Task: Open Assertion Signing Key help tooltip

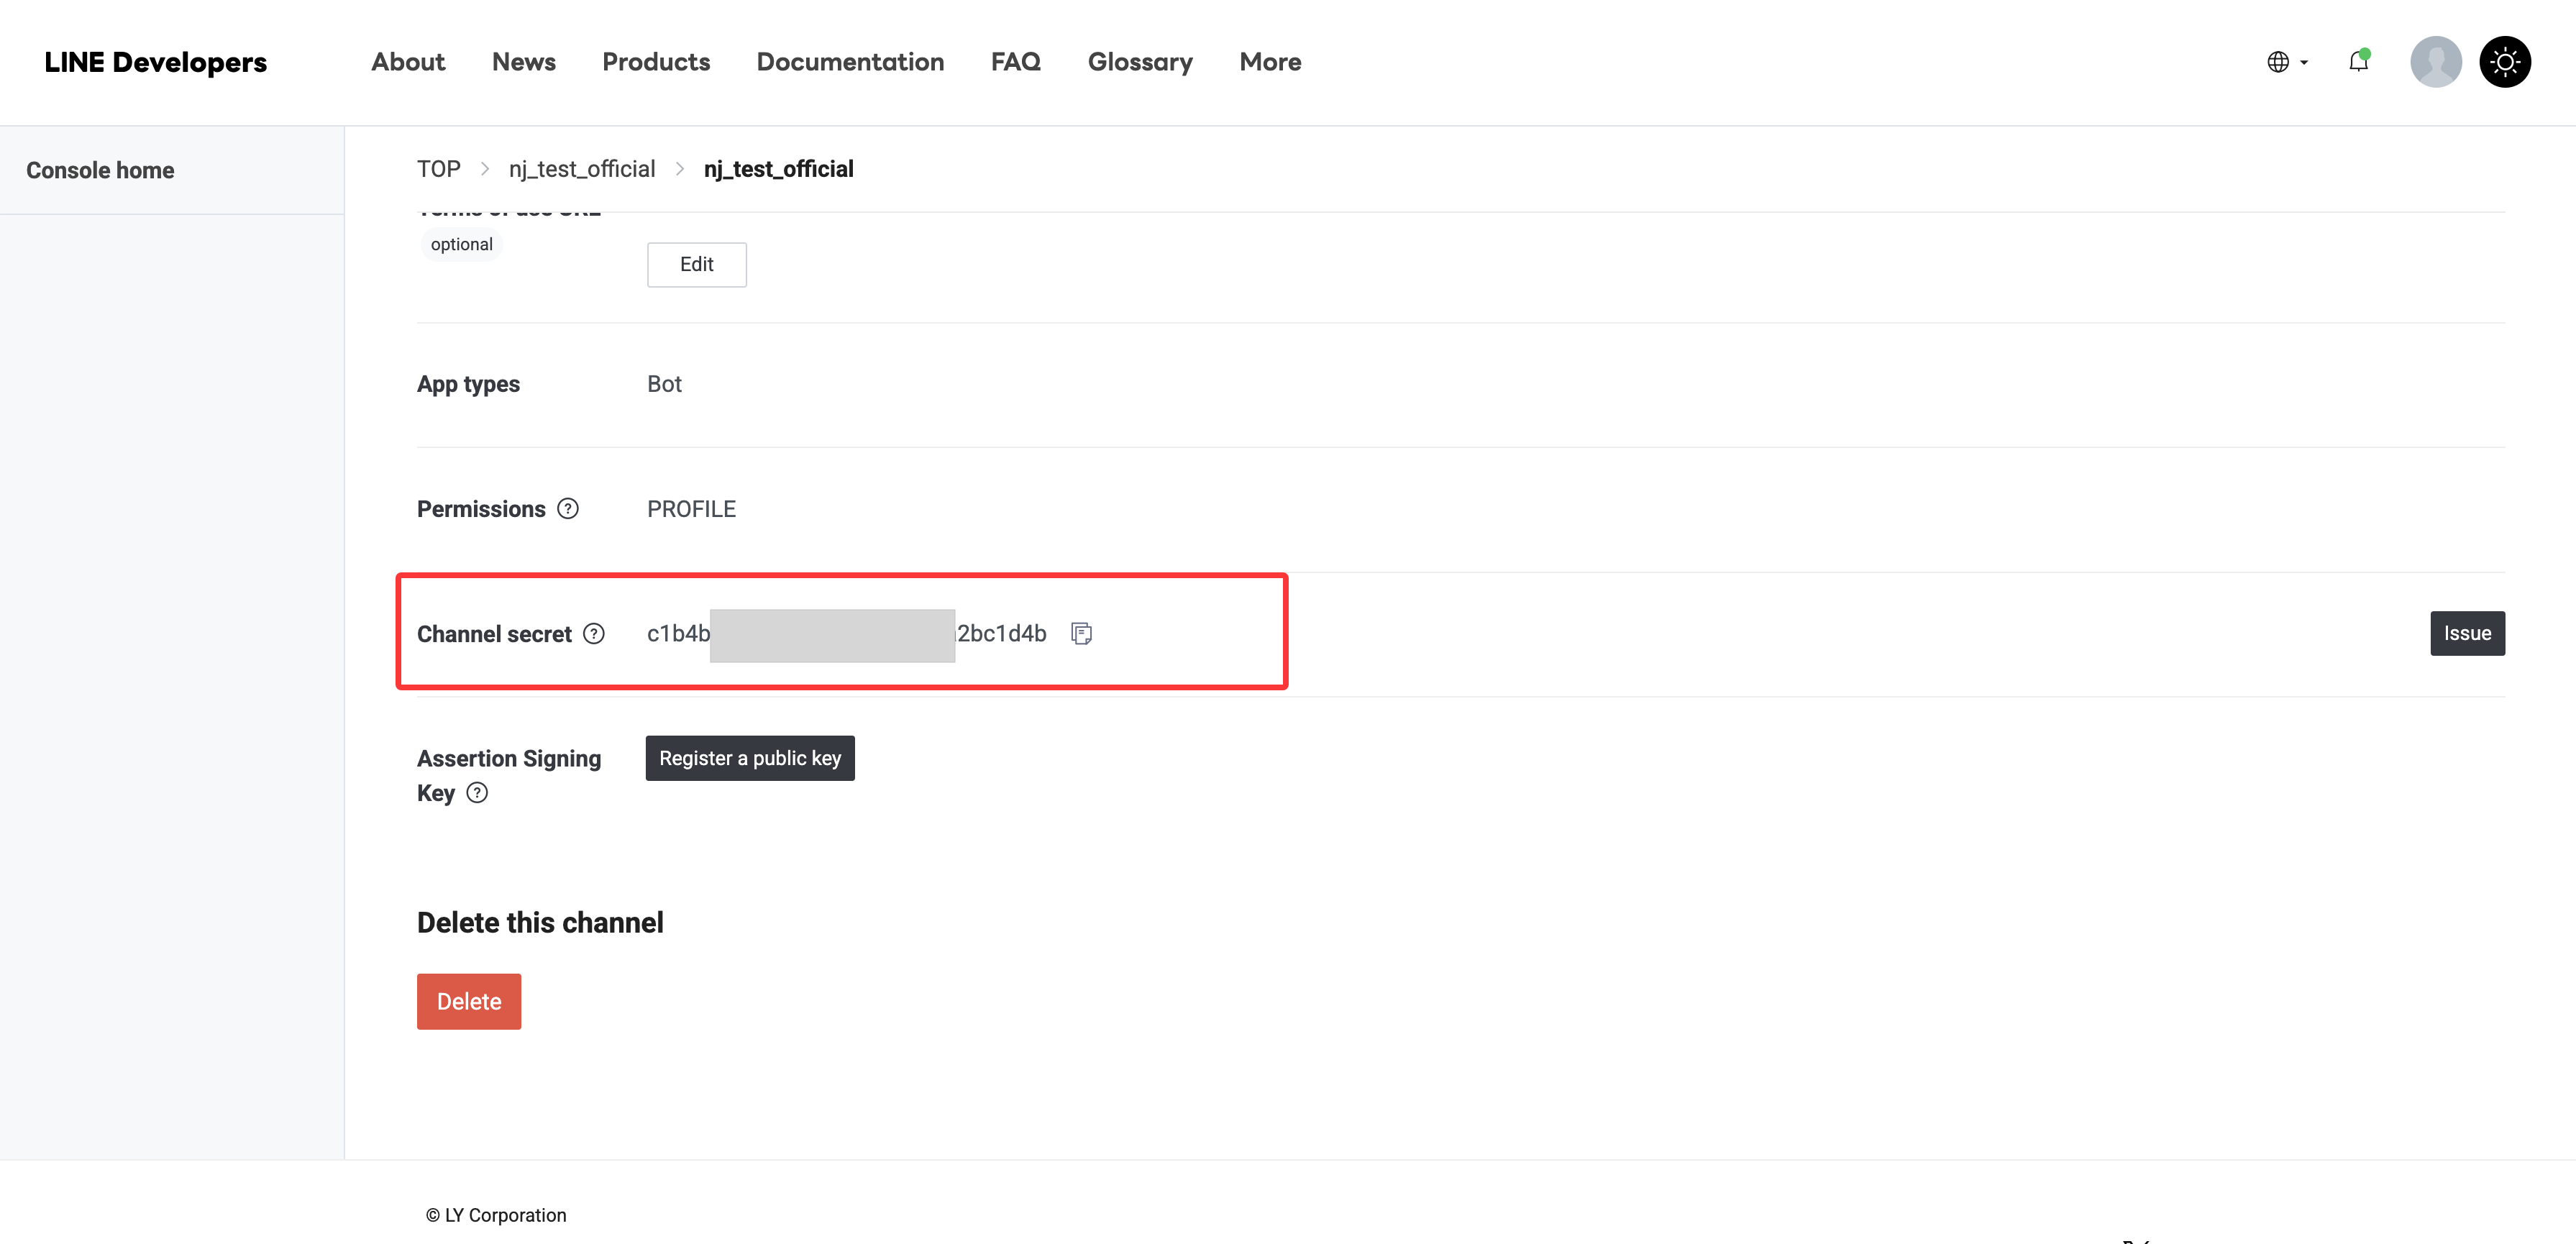Action: click(x=478, y=793)
